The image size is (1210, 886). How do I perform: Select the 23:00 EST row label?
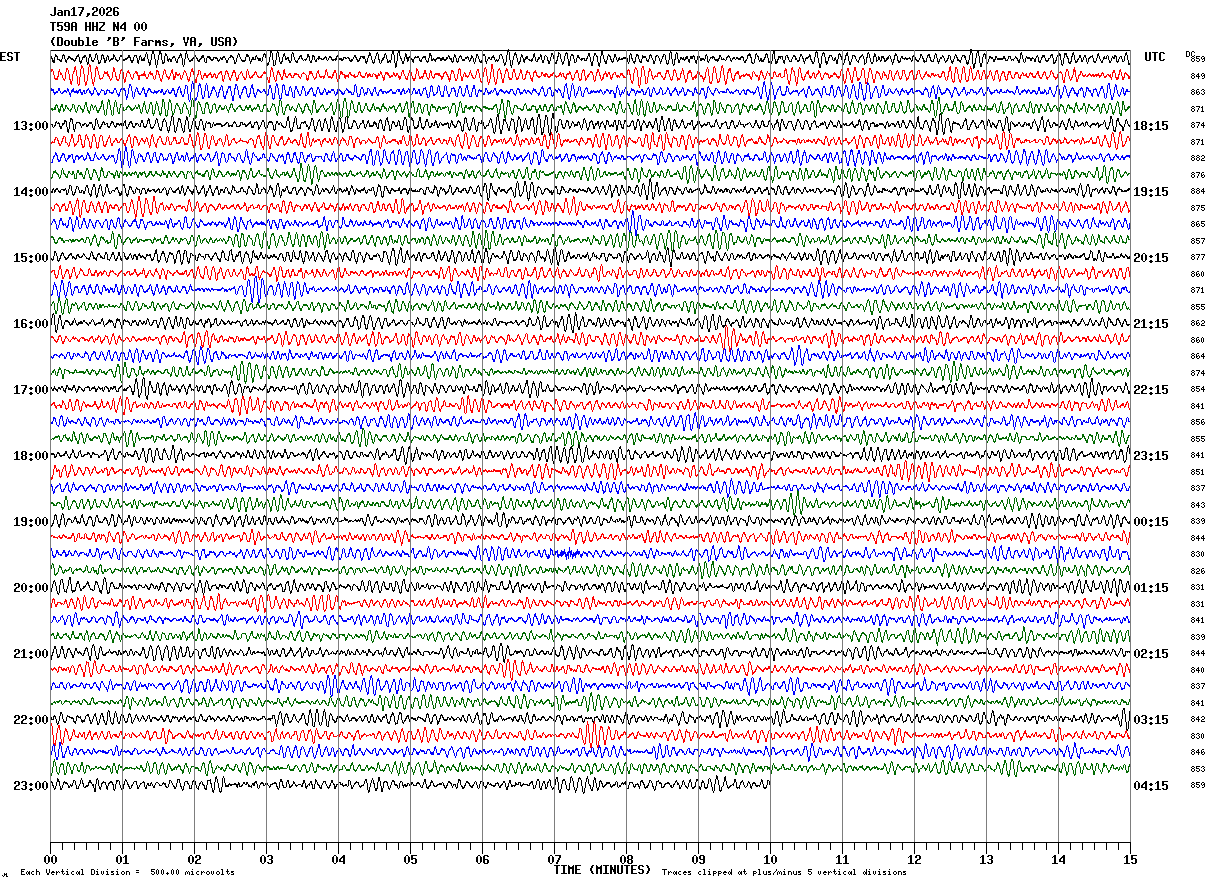click(x=30, y=786)
